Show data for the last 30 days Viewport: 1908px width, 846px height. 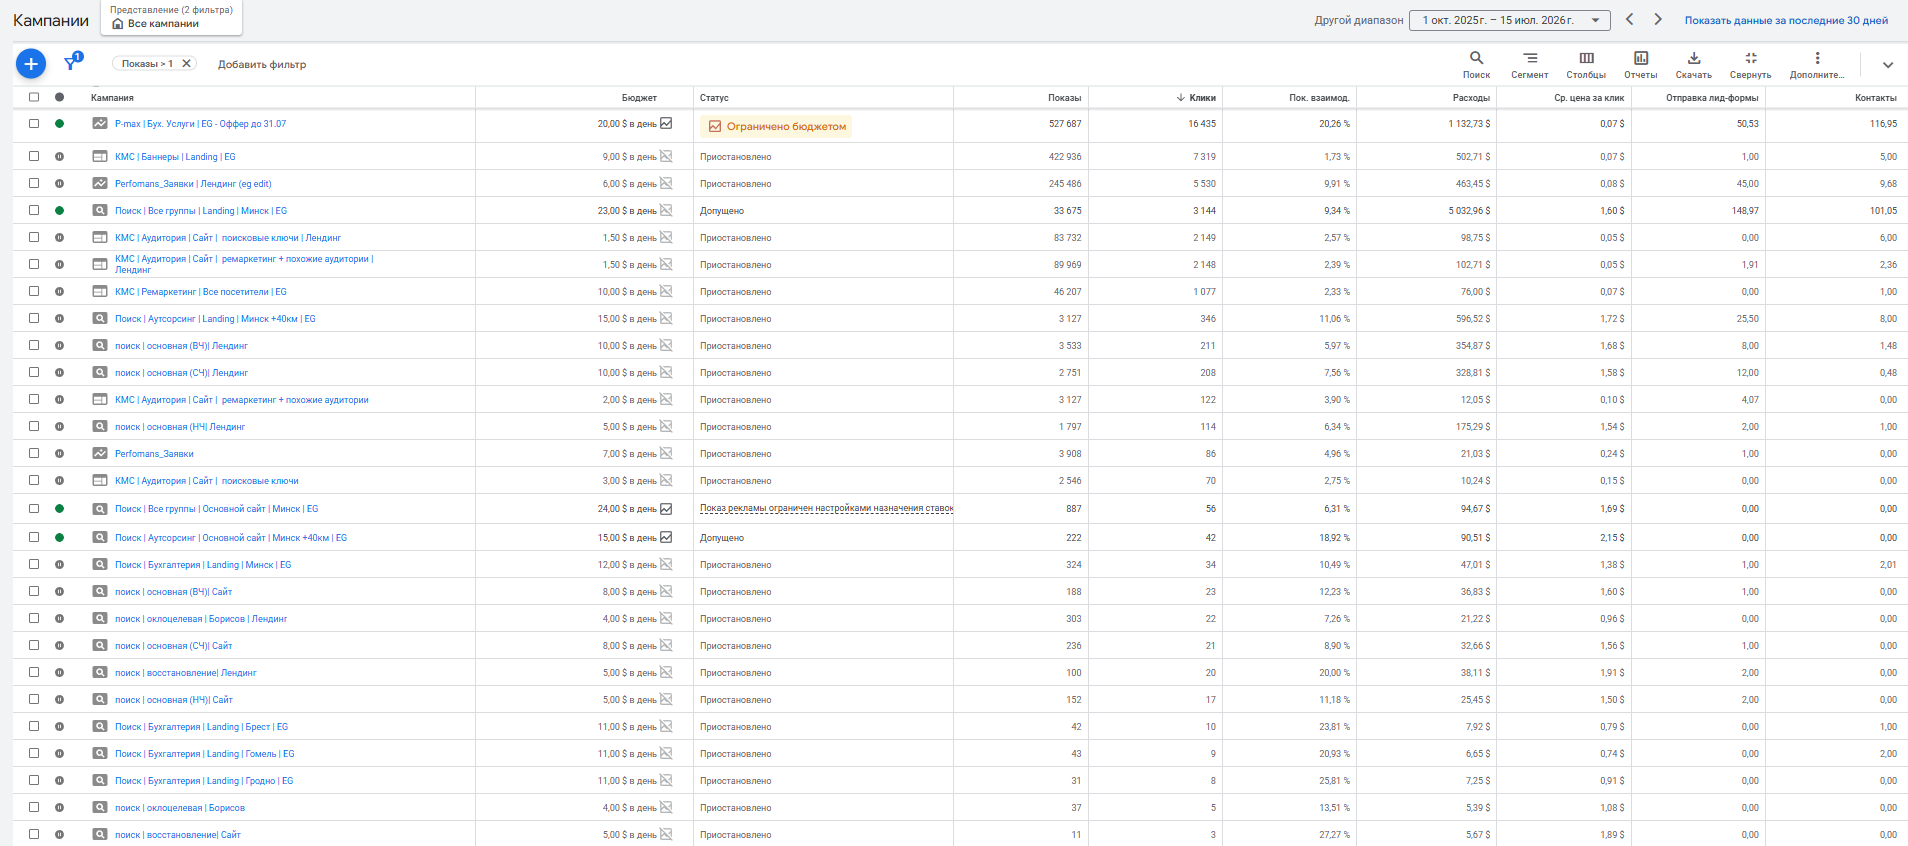pyautogui.click(x=1786, y=20)
